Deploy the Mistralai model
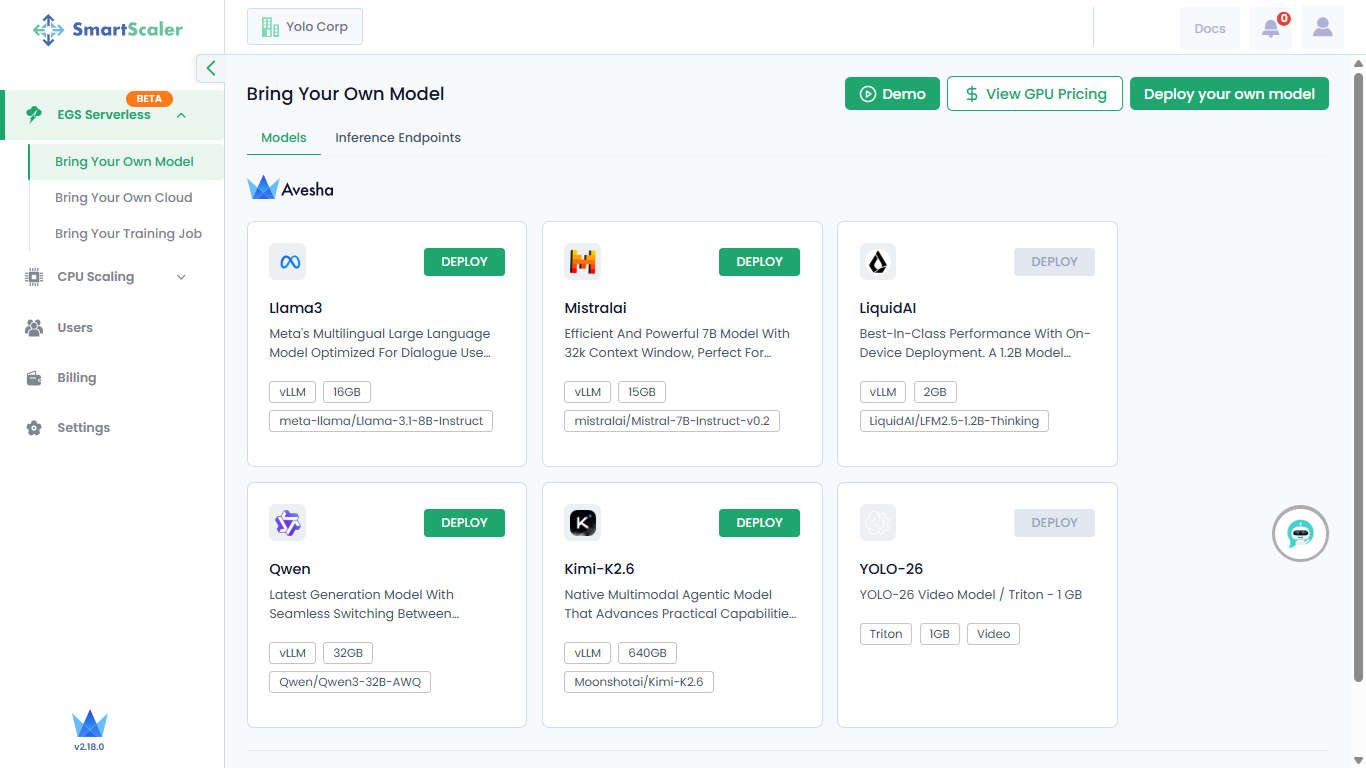1366x768 pixels. pyautogui.click(x=759, y=262)
